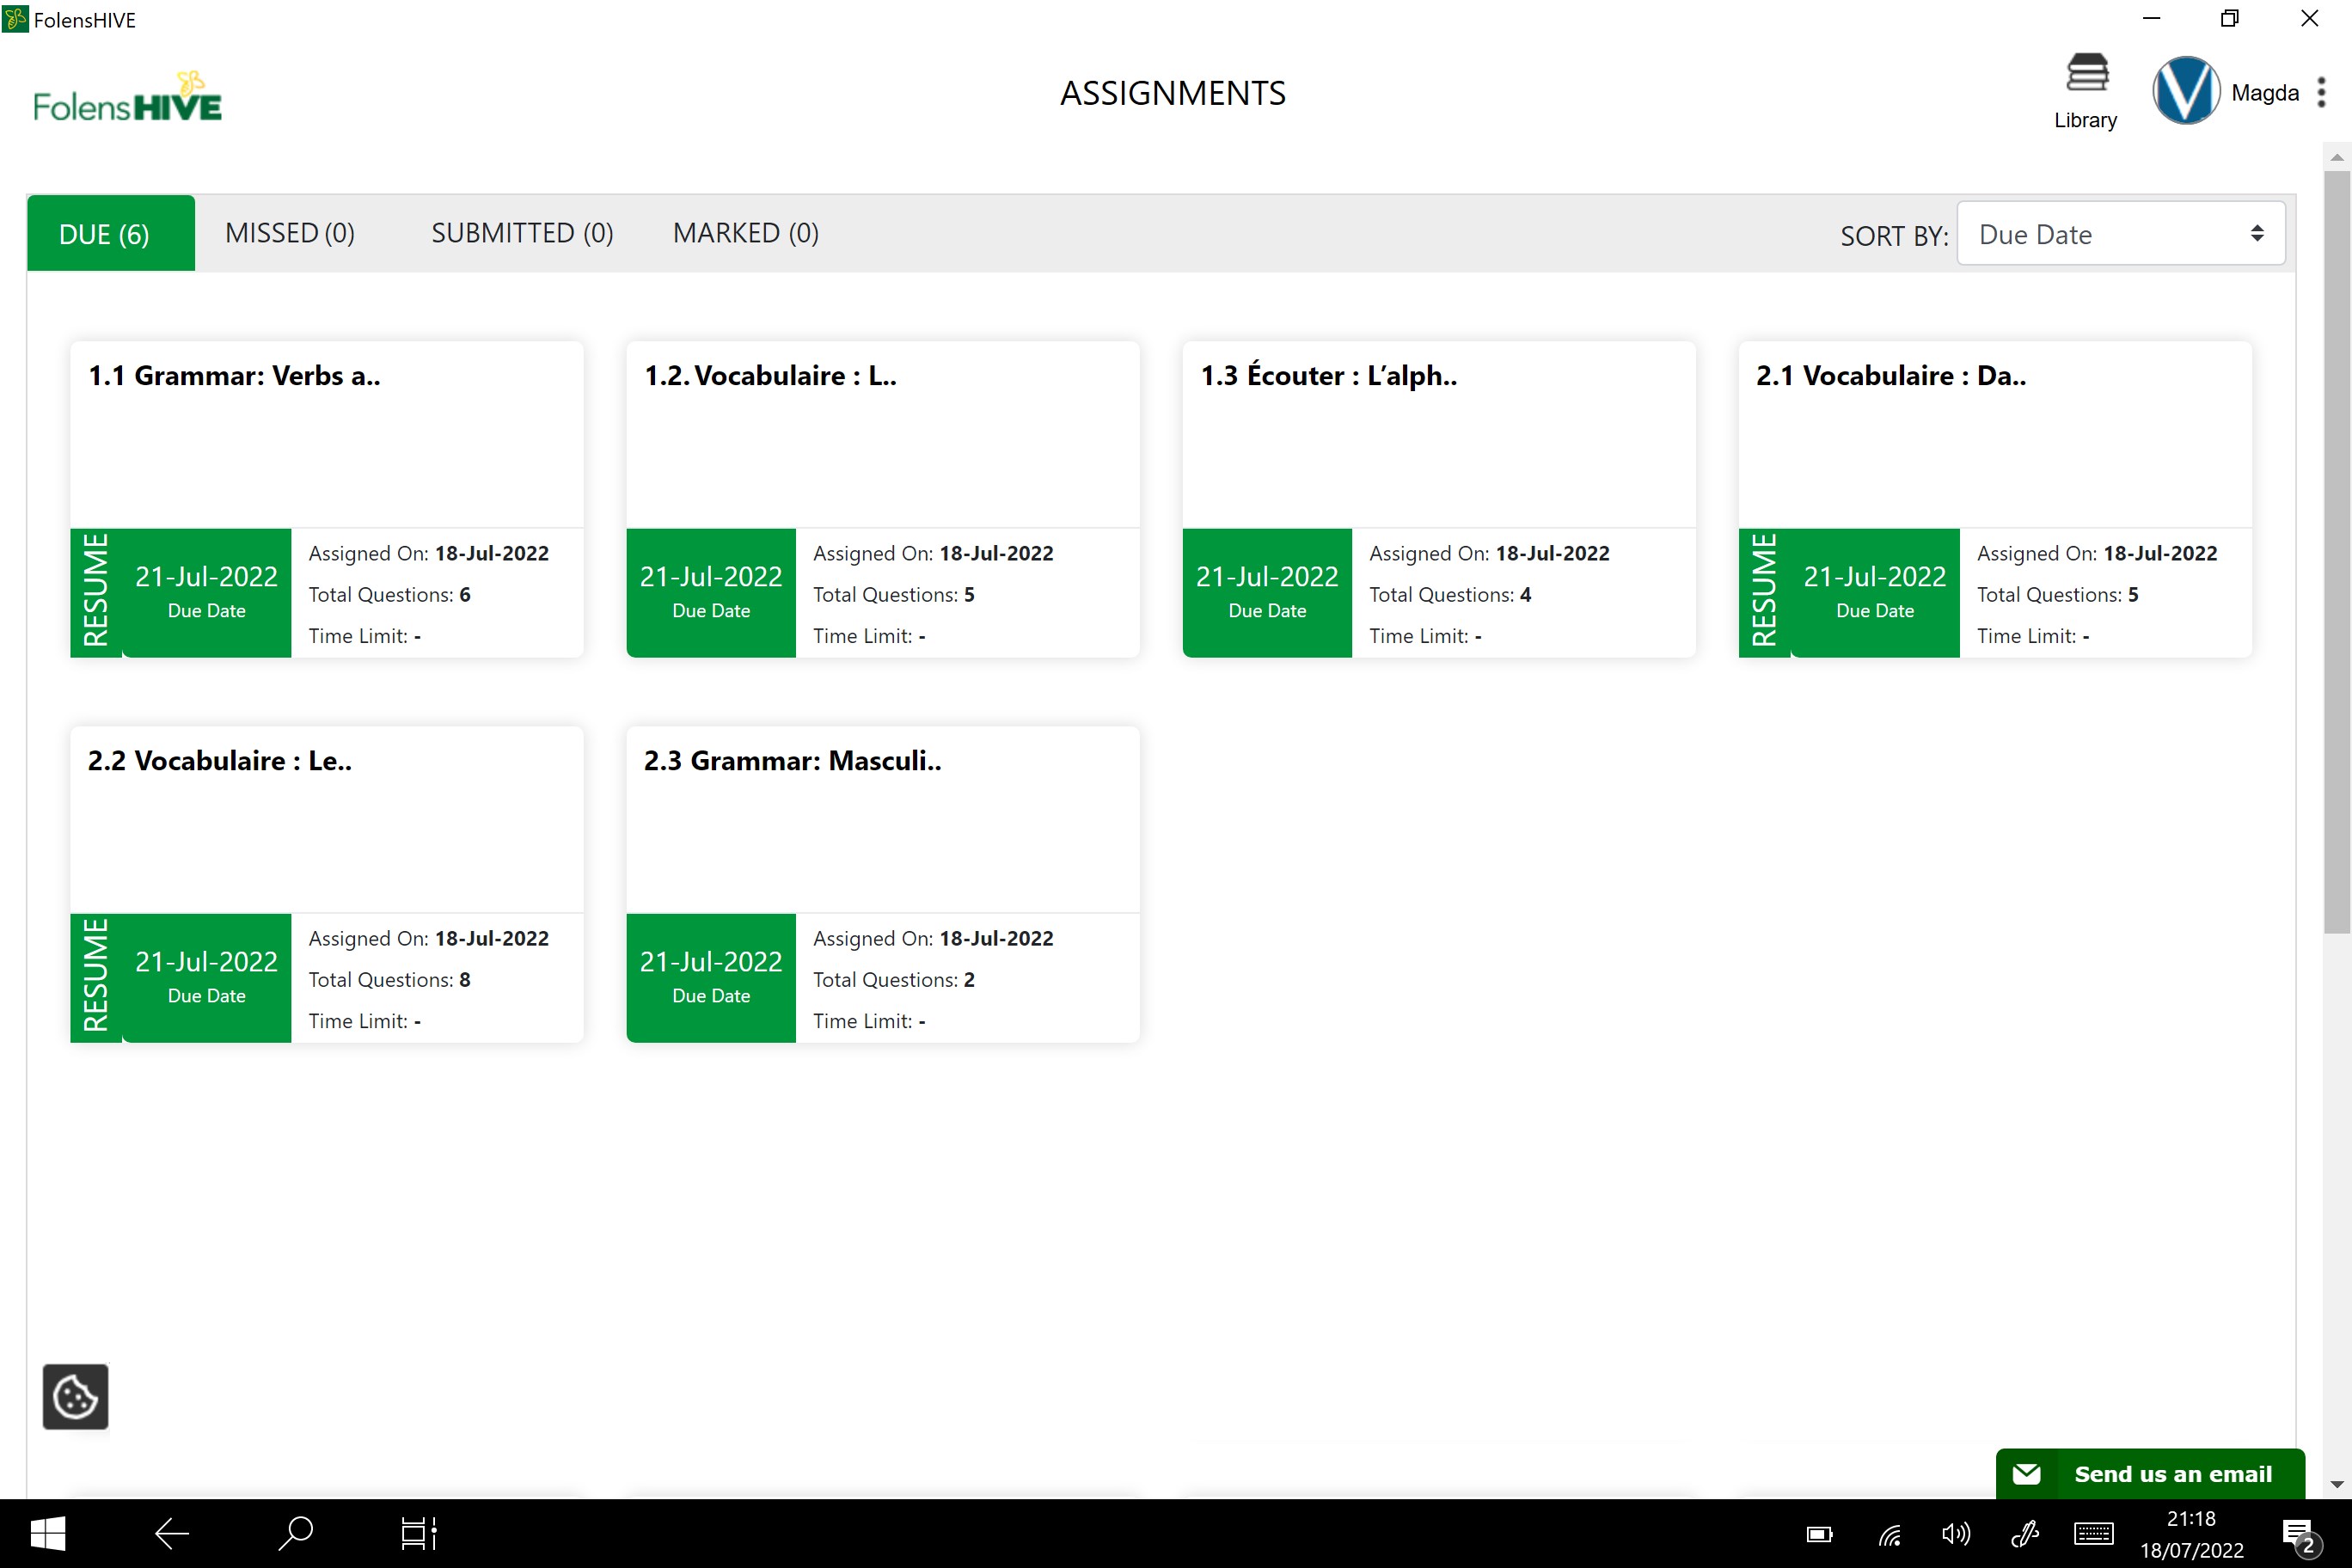The width and height of the screenshot is (2352, 1568).
Task: Switch to the MISSED (0) tab
Action: (290, 233)
